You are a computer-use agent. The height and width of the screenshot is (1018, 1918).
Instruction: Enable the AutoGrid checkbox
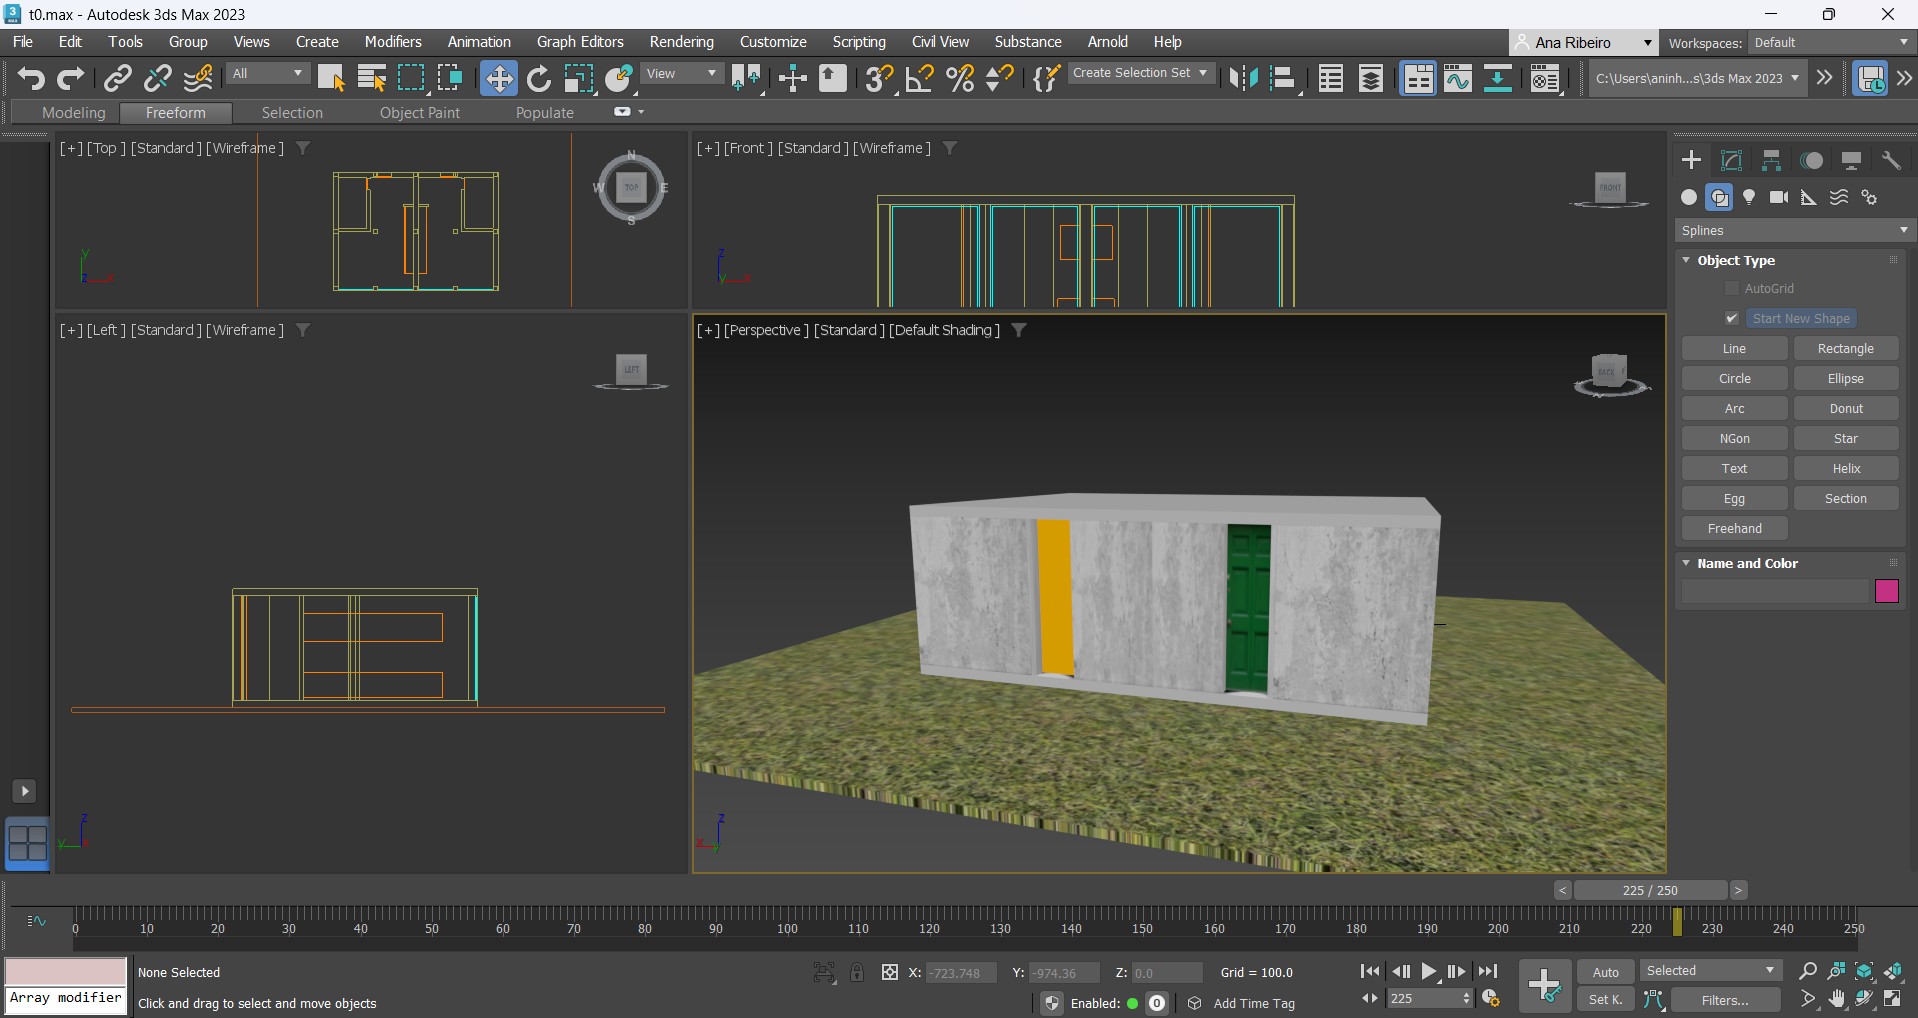1732,288
